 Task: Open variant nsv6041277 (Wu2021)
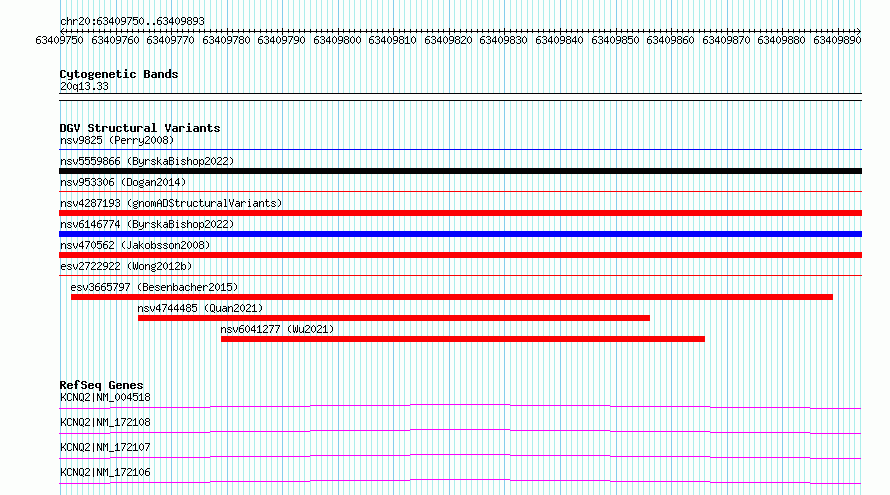pos(278,329)
